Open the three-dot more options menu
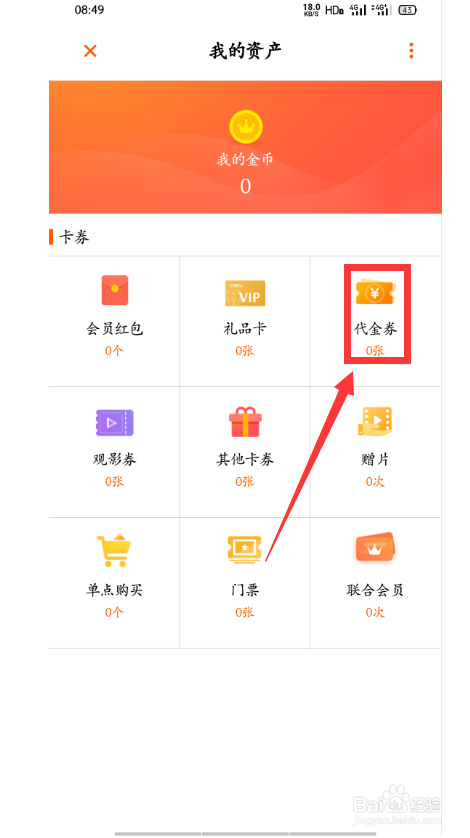Image resolution: width=470 pixels, height=838 pixels. (x=411, y=51)
